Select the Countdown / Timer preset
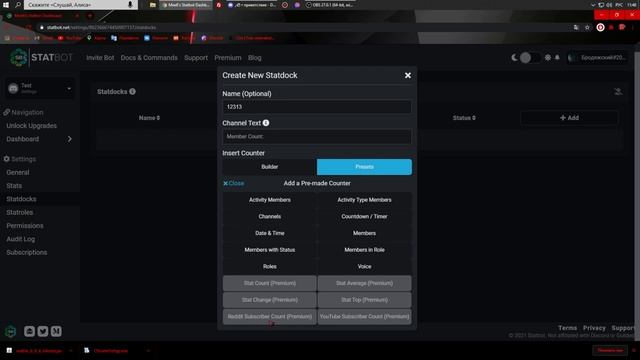This screenshot has height=360, width=640. coord(364,217)
